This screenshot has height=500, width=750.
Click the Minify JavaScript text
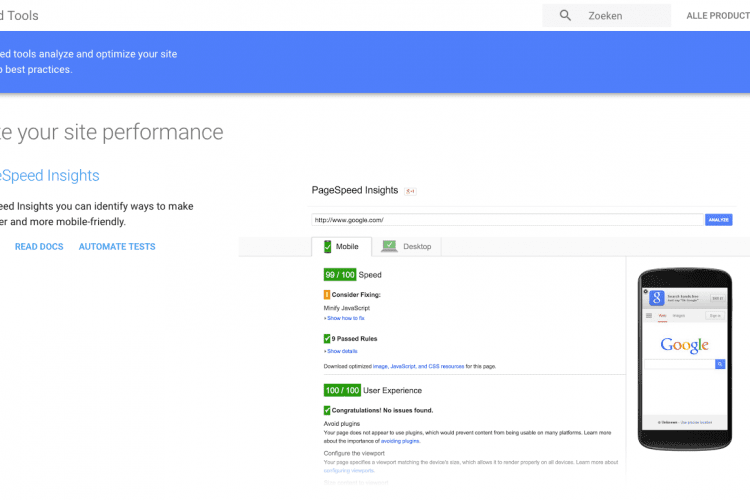coord(347,308)
